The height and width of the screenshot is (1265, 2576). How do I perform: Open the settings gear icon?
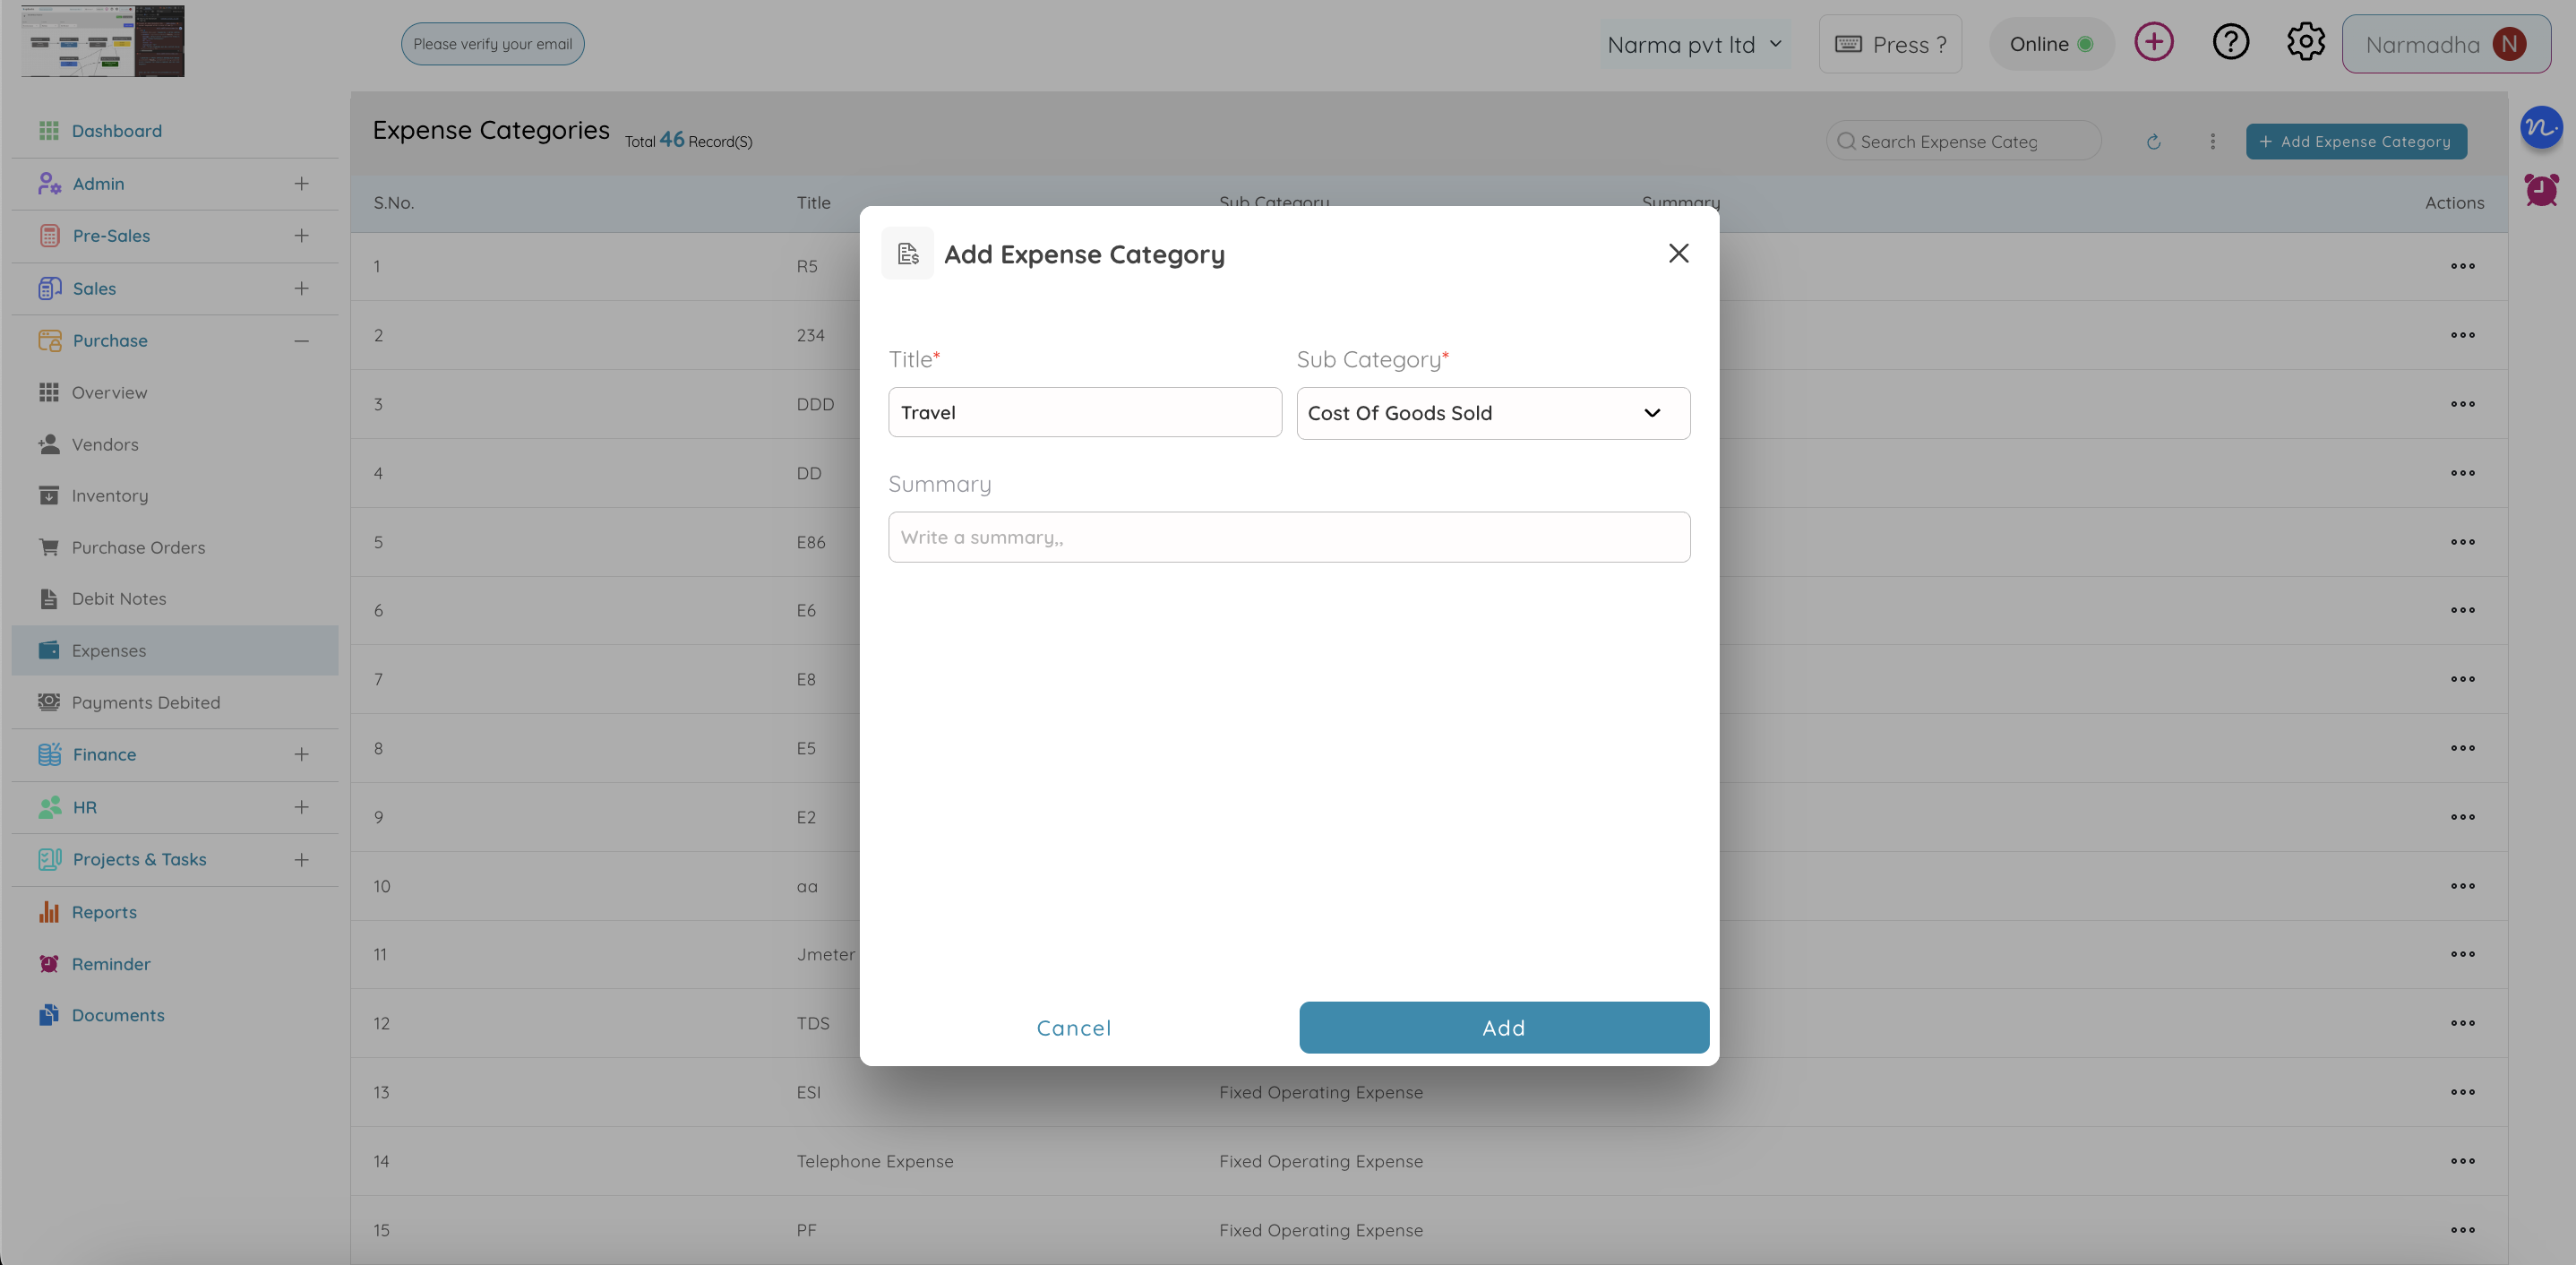click(2306, 41)
